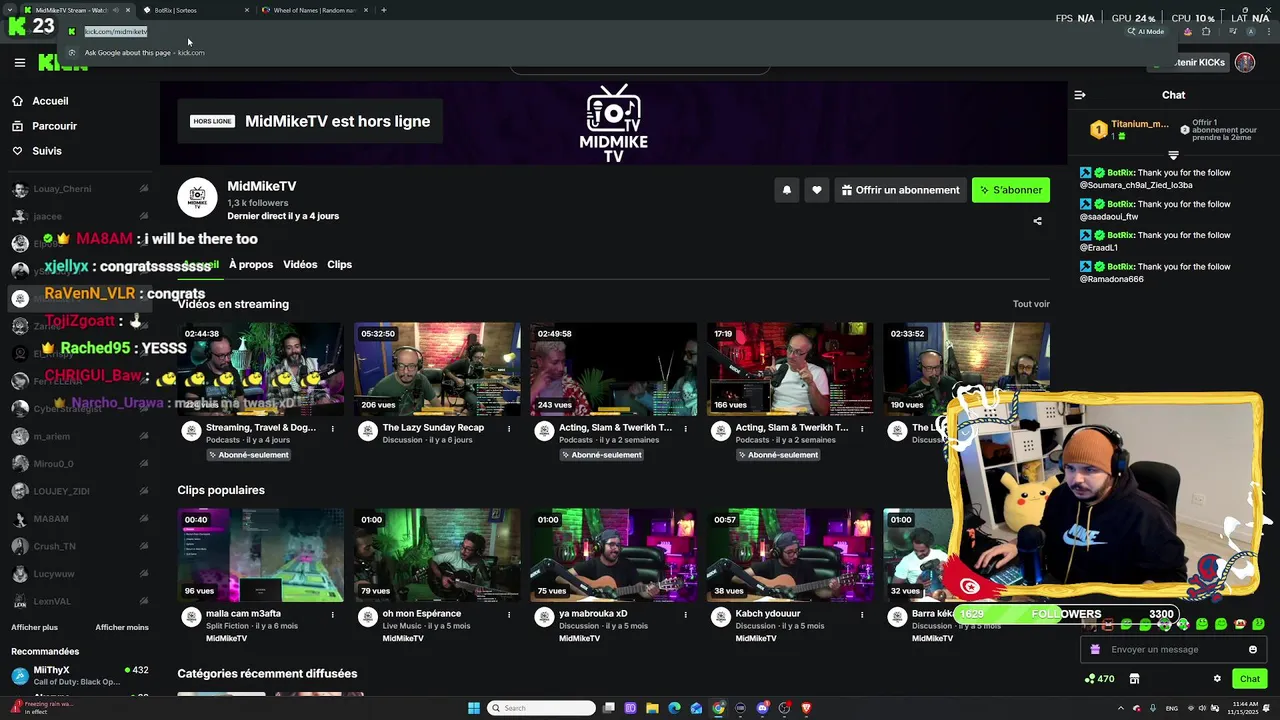This screenshot has height=720, width=1280.
Task: Open a new browser tab
Action: pyautogui.click(x=384, y=10)
